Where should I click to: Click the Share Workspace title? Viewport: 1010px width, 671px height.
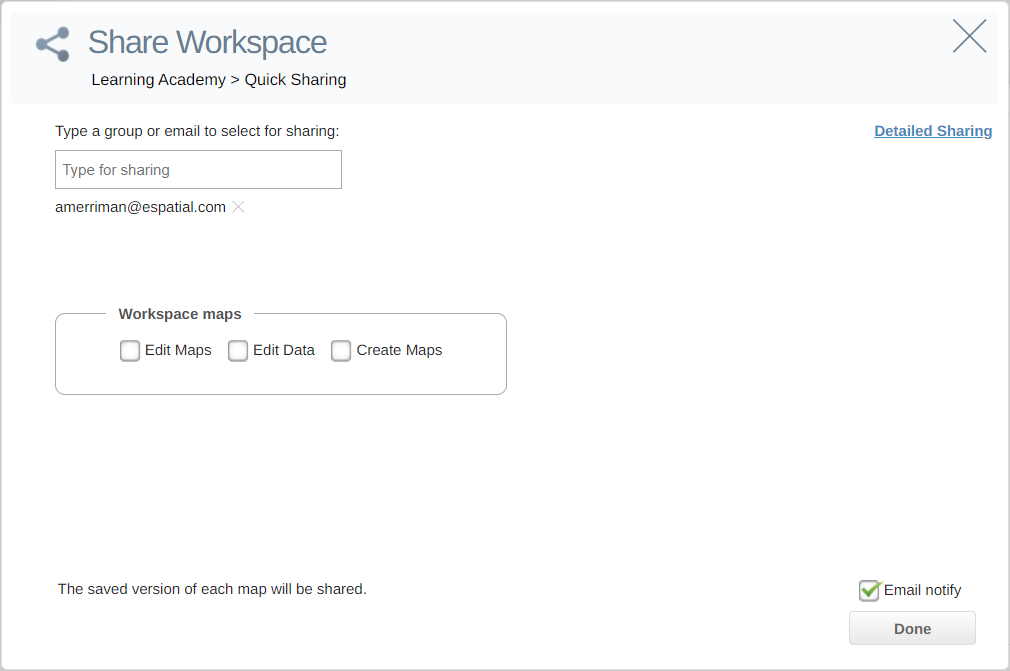point(207,43)
